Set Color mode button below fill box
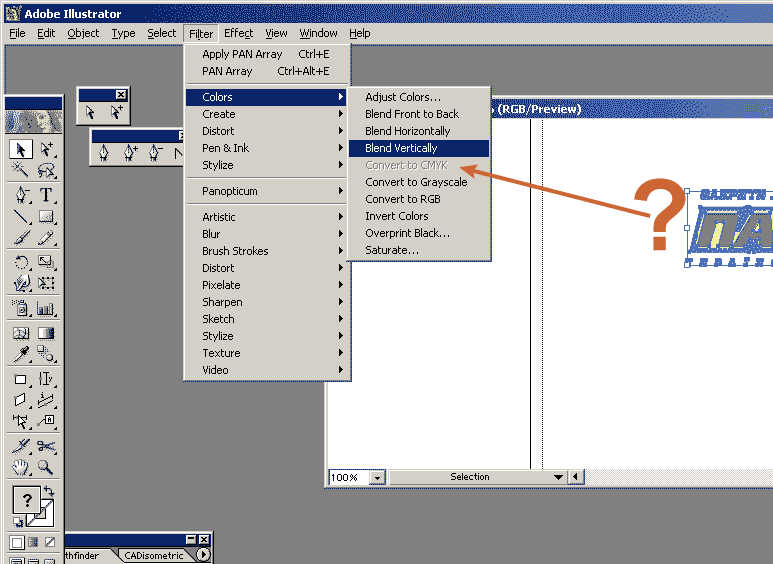 (17, 542)
